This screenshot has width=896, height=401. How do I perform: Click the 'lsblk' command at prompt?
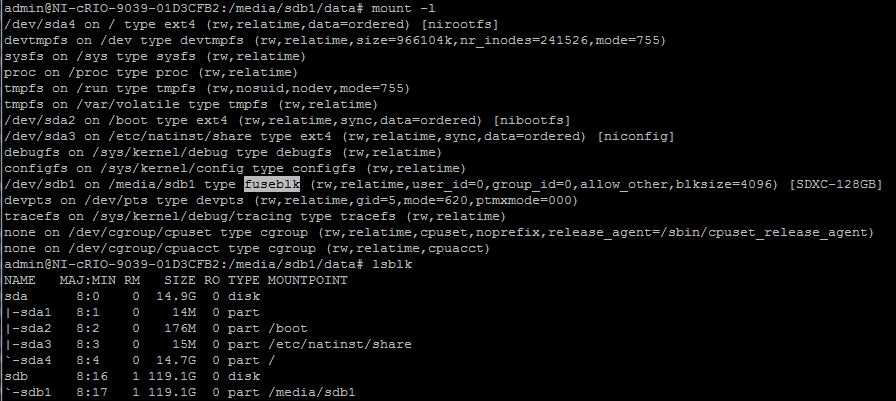coord(392,264)
